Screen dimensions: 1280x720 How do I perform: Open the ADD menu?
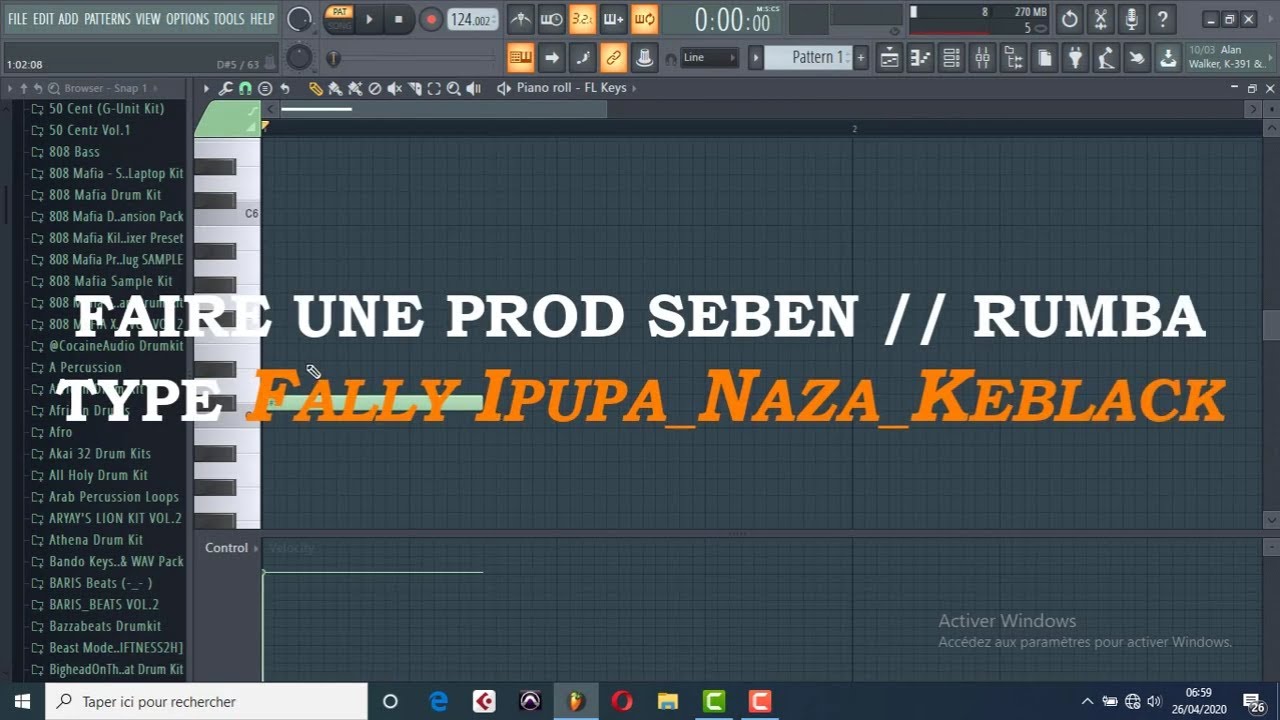(68, 19)
